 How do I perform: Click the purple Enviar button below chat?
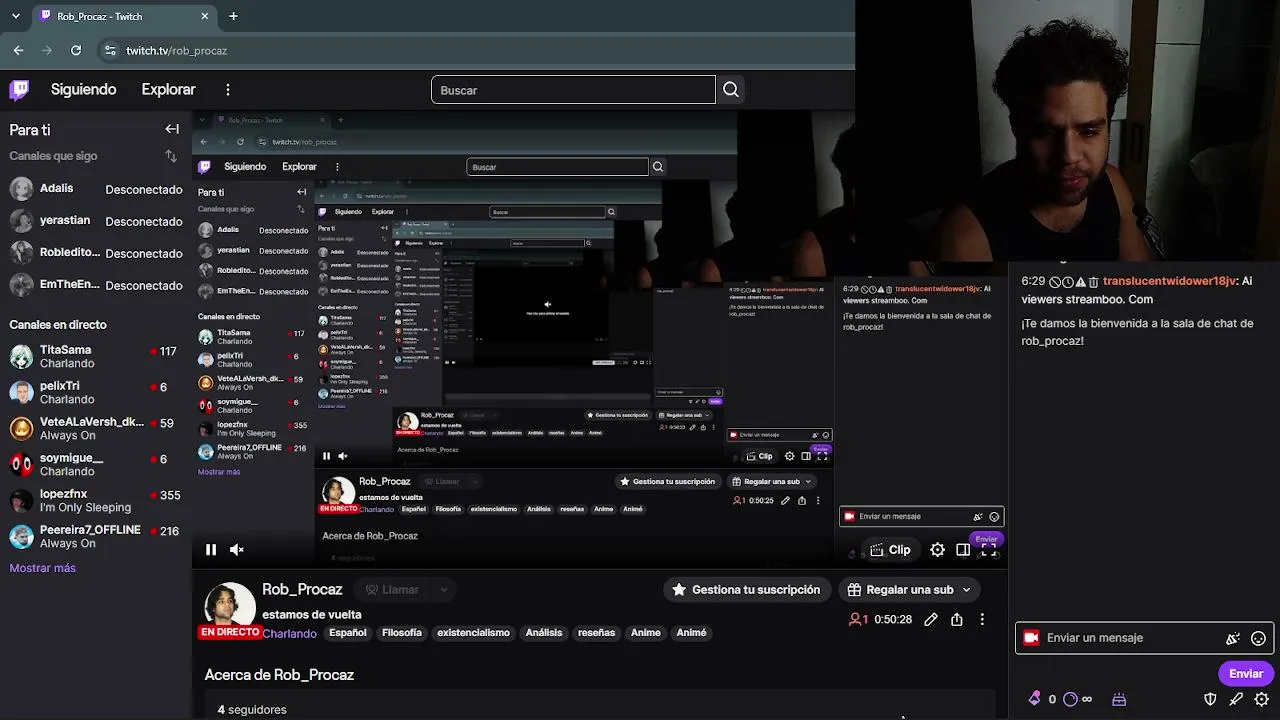[1246, 673]
